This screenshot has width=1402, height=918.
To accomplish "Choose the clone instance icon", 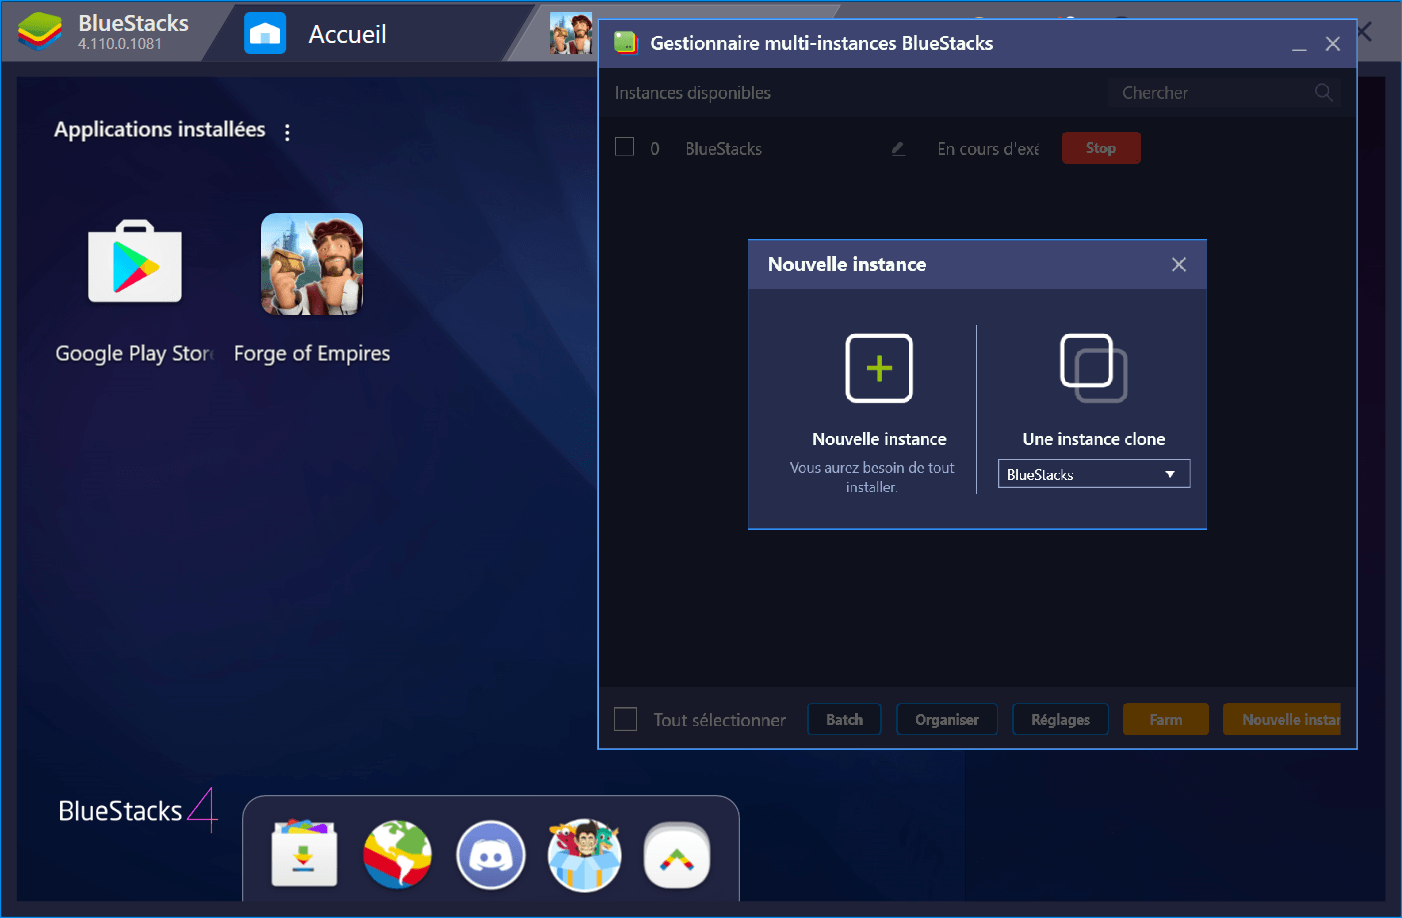I will (x=1094, y=368).
